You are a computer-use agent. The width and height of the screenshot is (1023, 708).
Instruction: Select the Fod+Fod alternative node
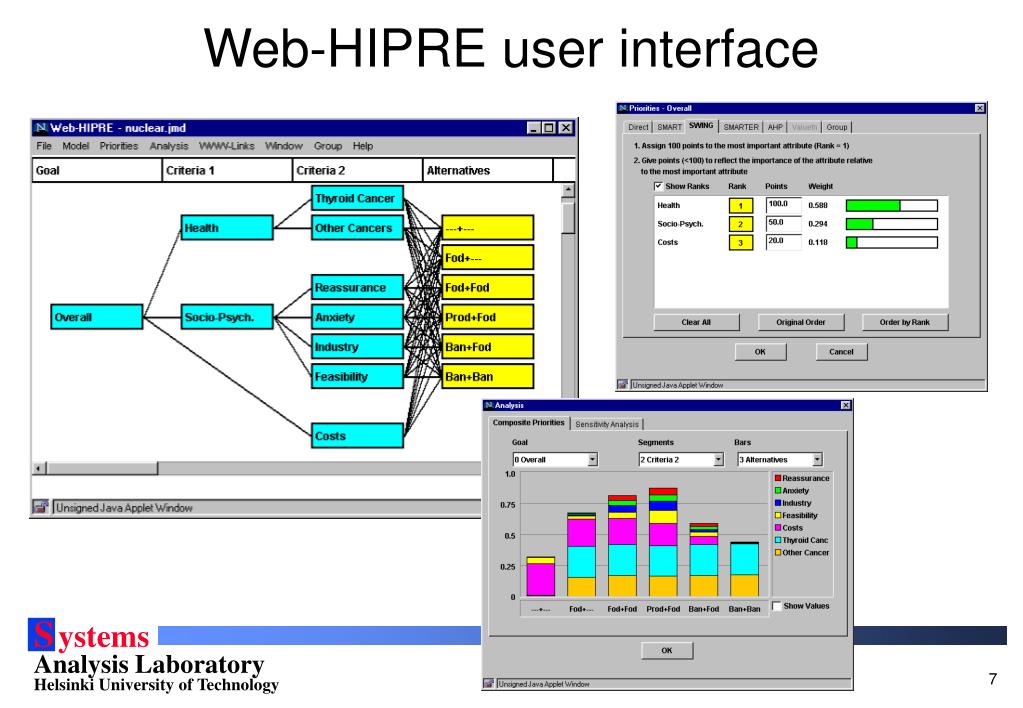pyautogui.click(x=487, y=287)
